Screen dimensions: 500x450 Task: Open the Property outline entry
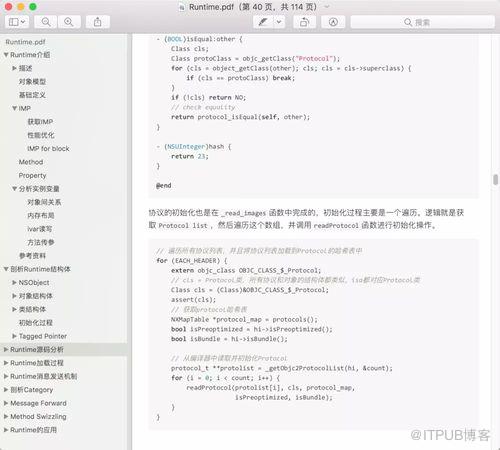click(32, 175)
